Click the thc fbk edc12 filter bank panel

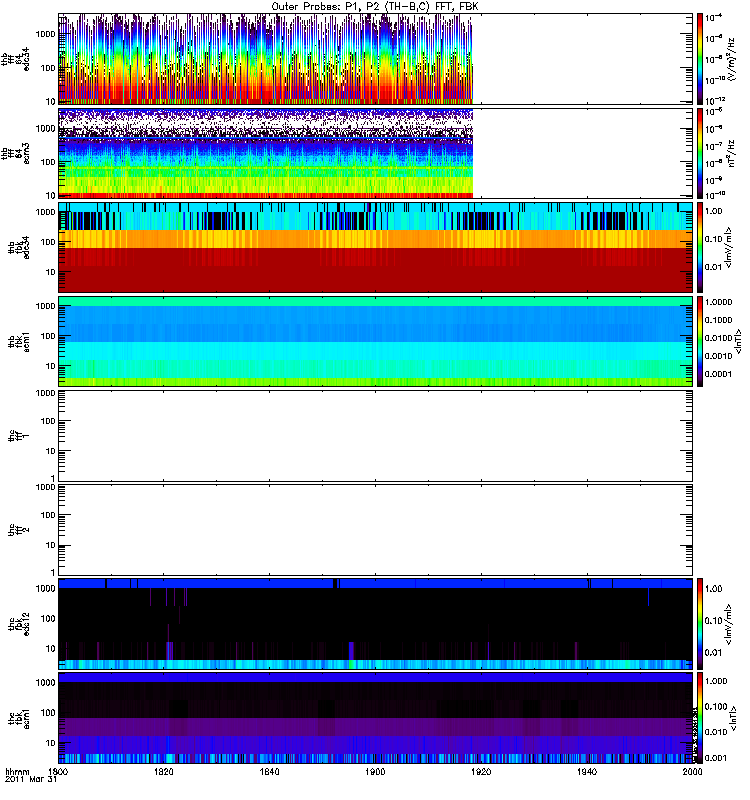point(376,623)
